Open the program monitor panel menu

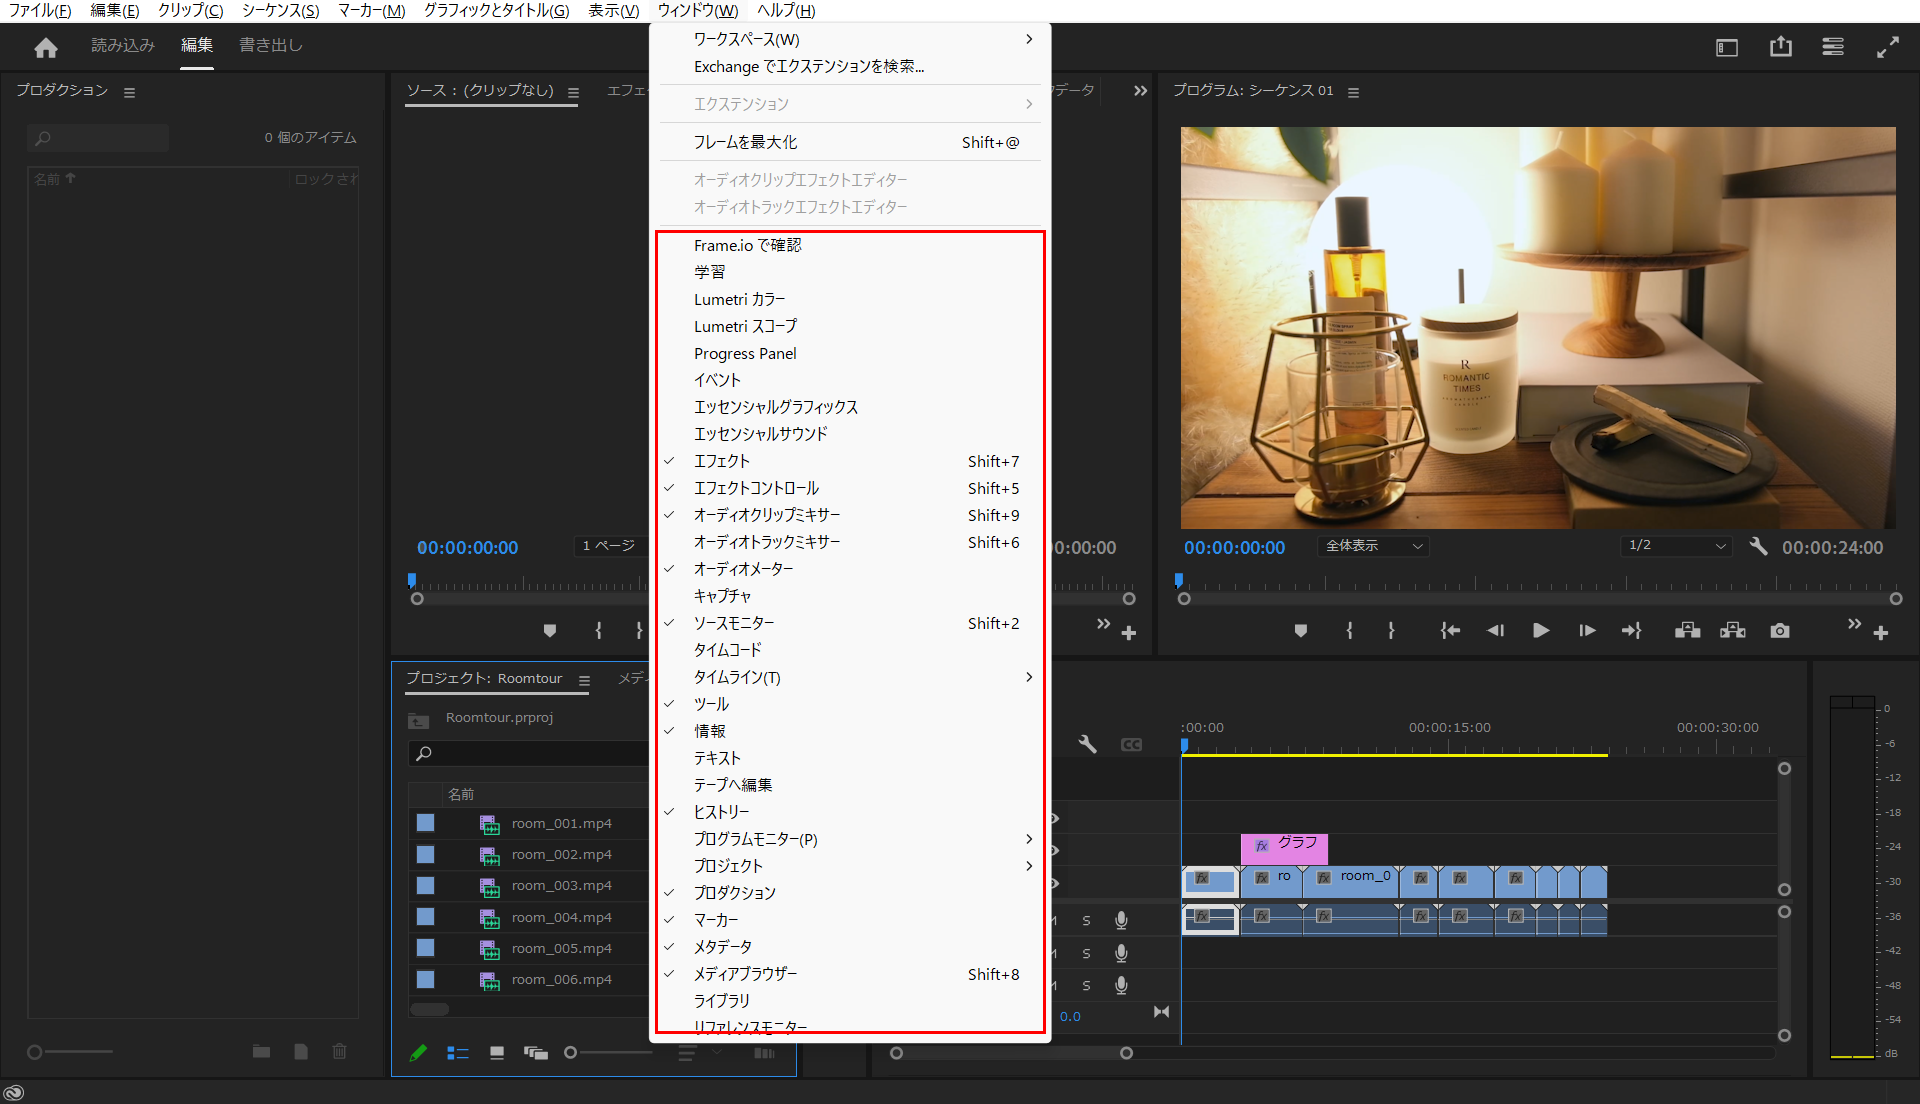coord(1353,92)
